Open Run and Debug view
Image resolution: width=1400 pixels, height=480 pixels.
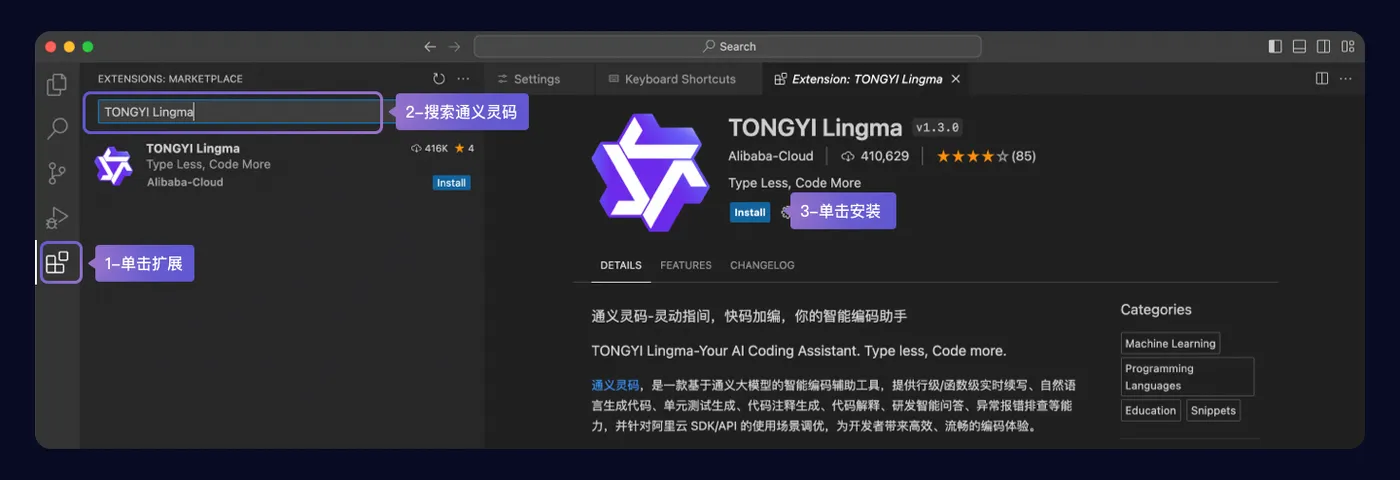(x=57, y=217)
